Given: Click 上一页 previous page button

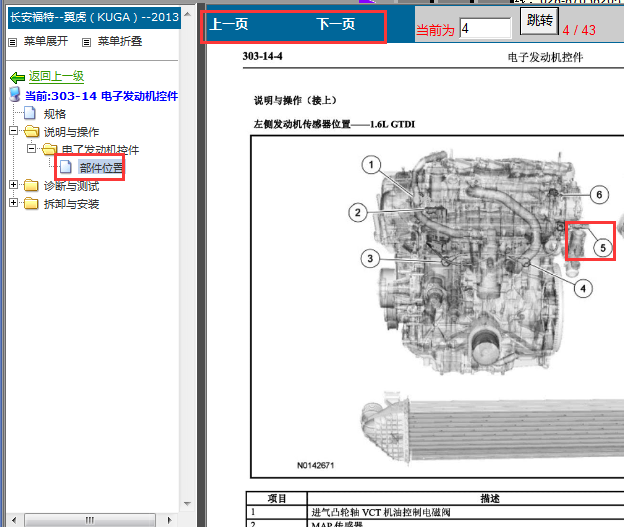Looking at the screenshot, I should pos(229,24).
